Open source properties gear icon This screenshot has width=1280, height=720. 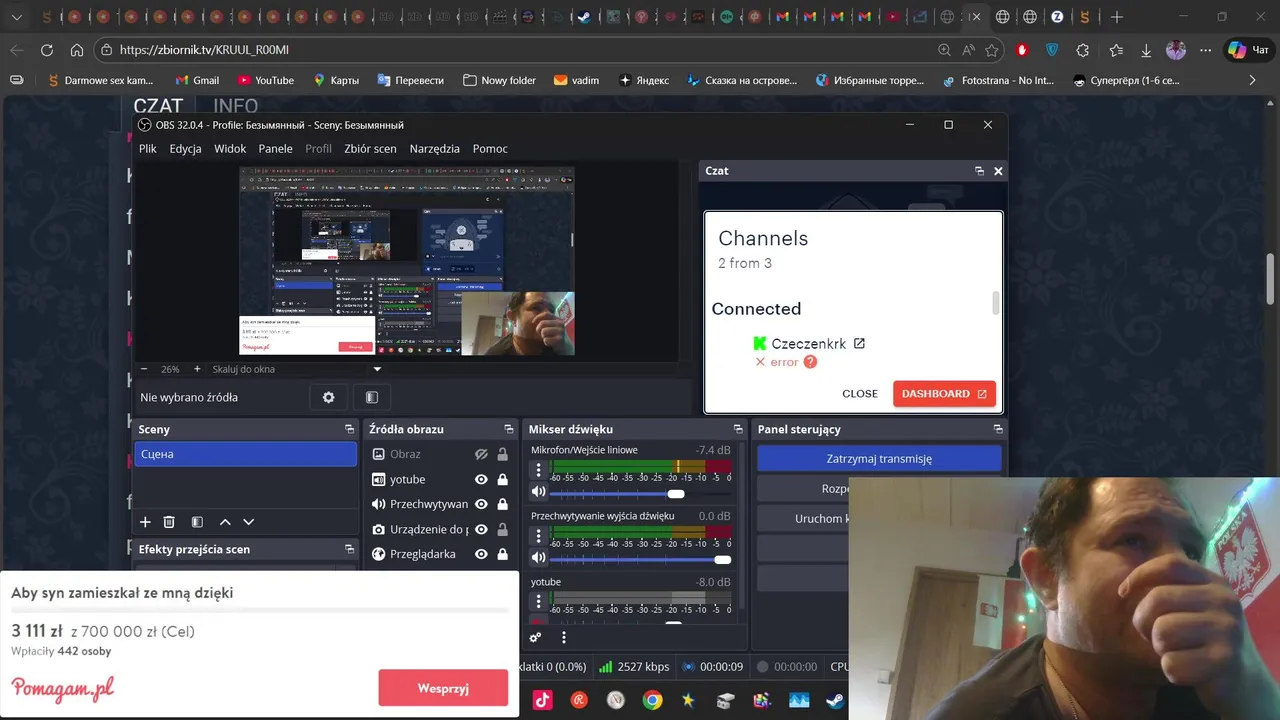coord(328,397)
